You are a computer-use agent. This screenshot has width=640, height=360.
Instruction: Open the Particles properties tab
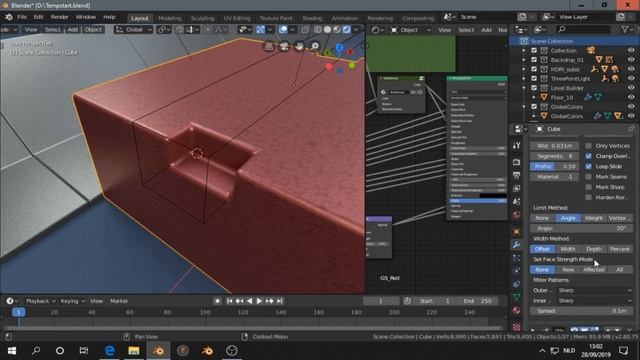516,258
